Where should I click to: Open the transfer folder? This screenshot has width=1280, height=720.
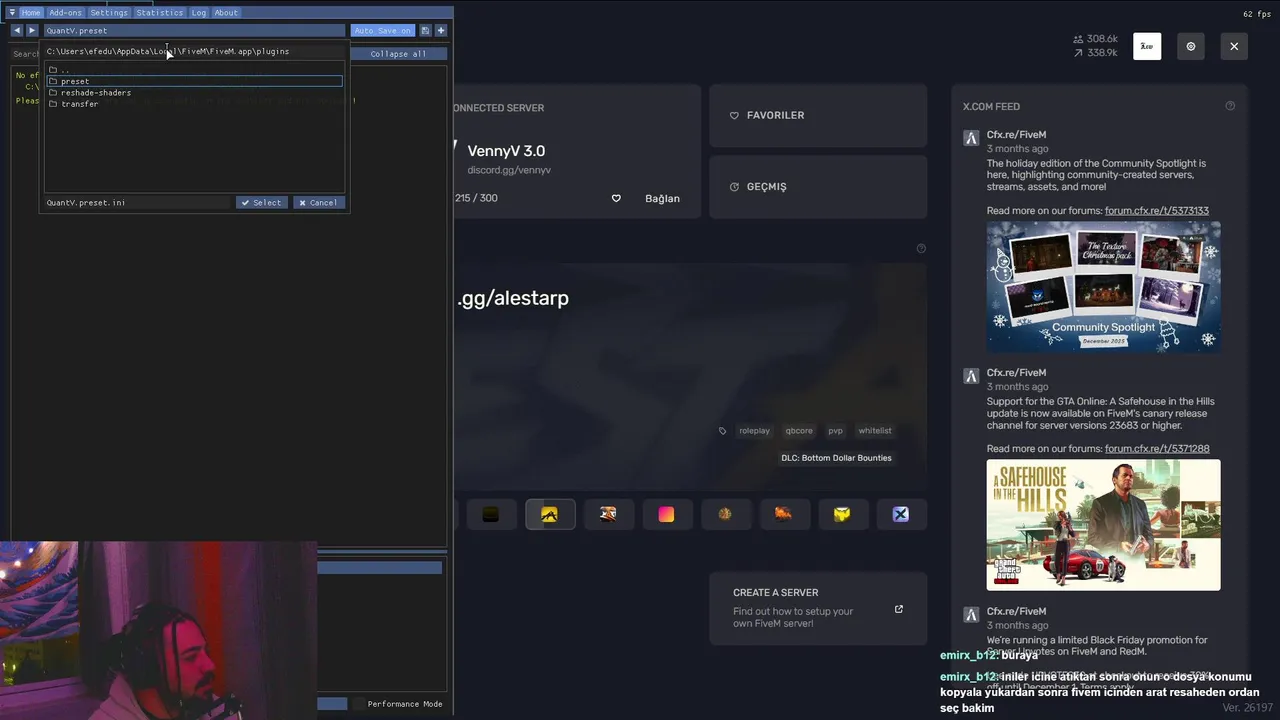(x=195, y=104)
